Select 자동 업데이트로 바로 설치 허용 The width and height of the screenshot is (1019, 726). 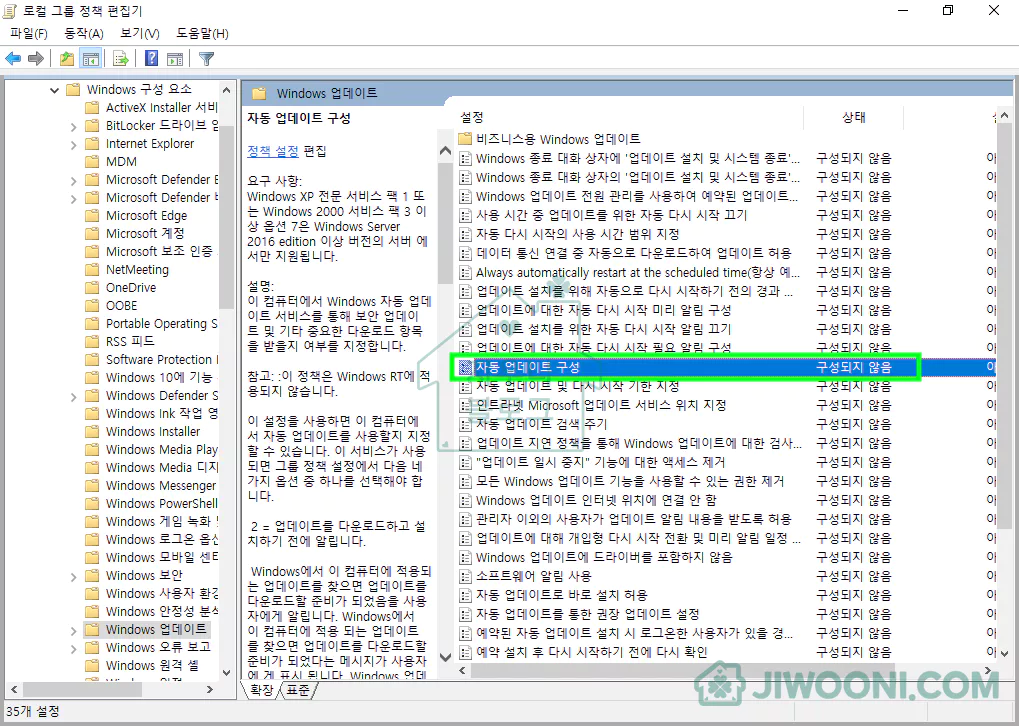coord(553,595)
